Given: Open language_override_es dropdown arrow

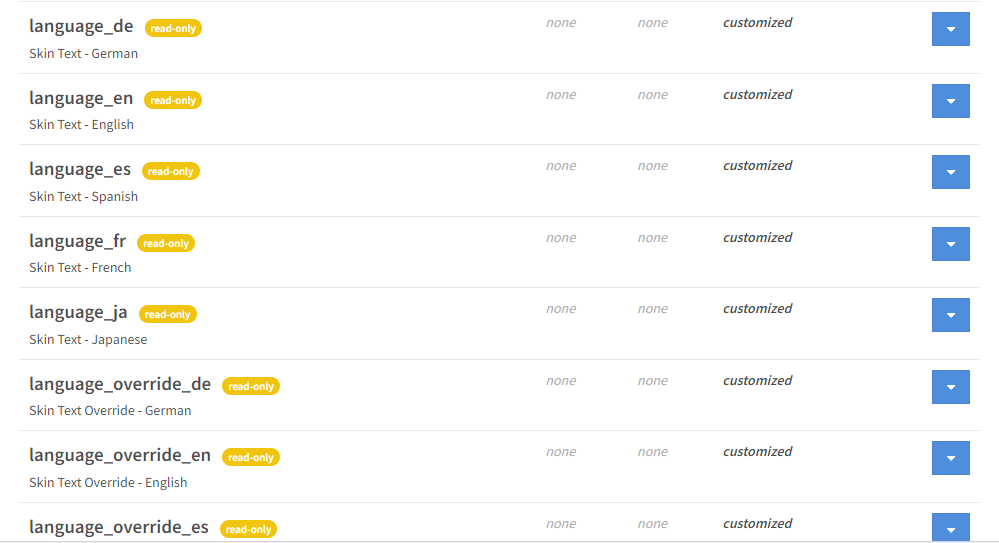Looking at the screenshot, I should click(x=950, y=529).
